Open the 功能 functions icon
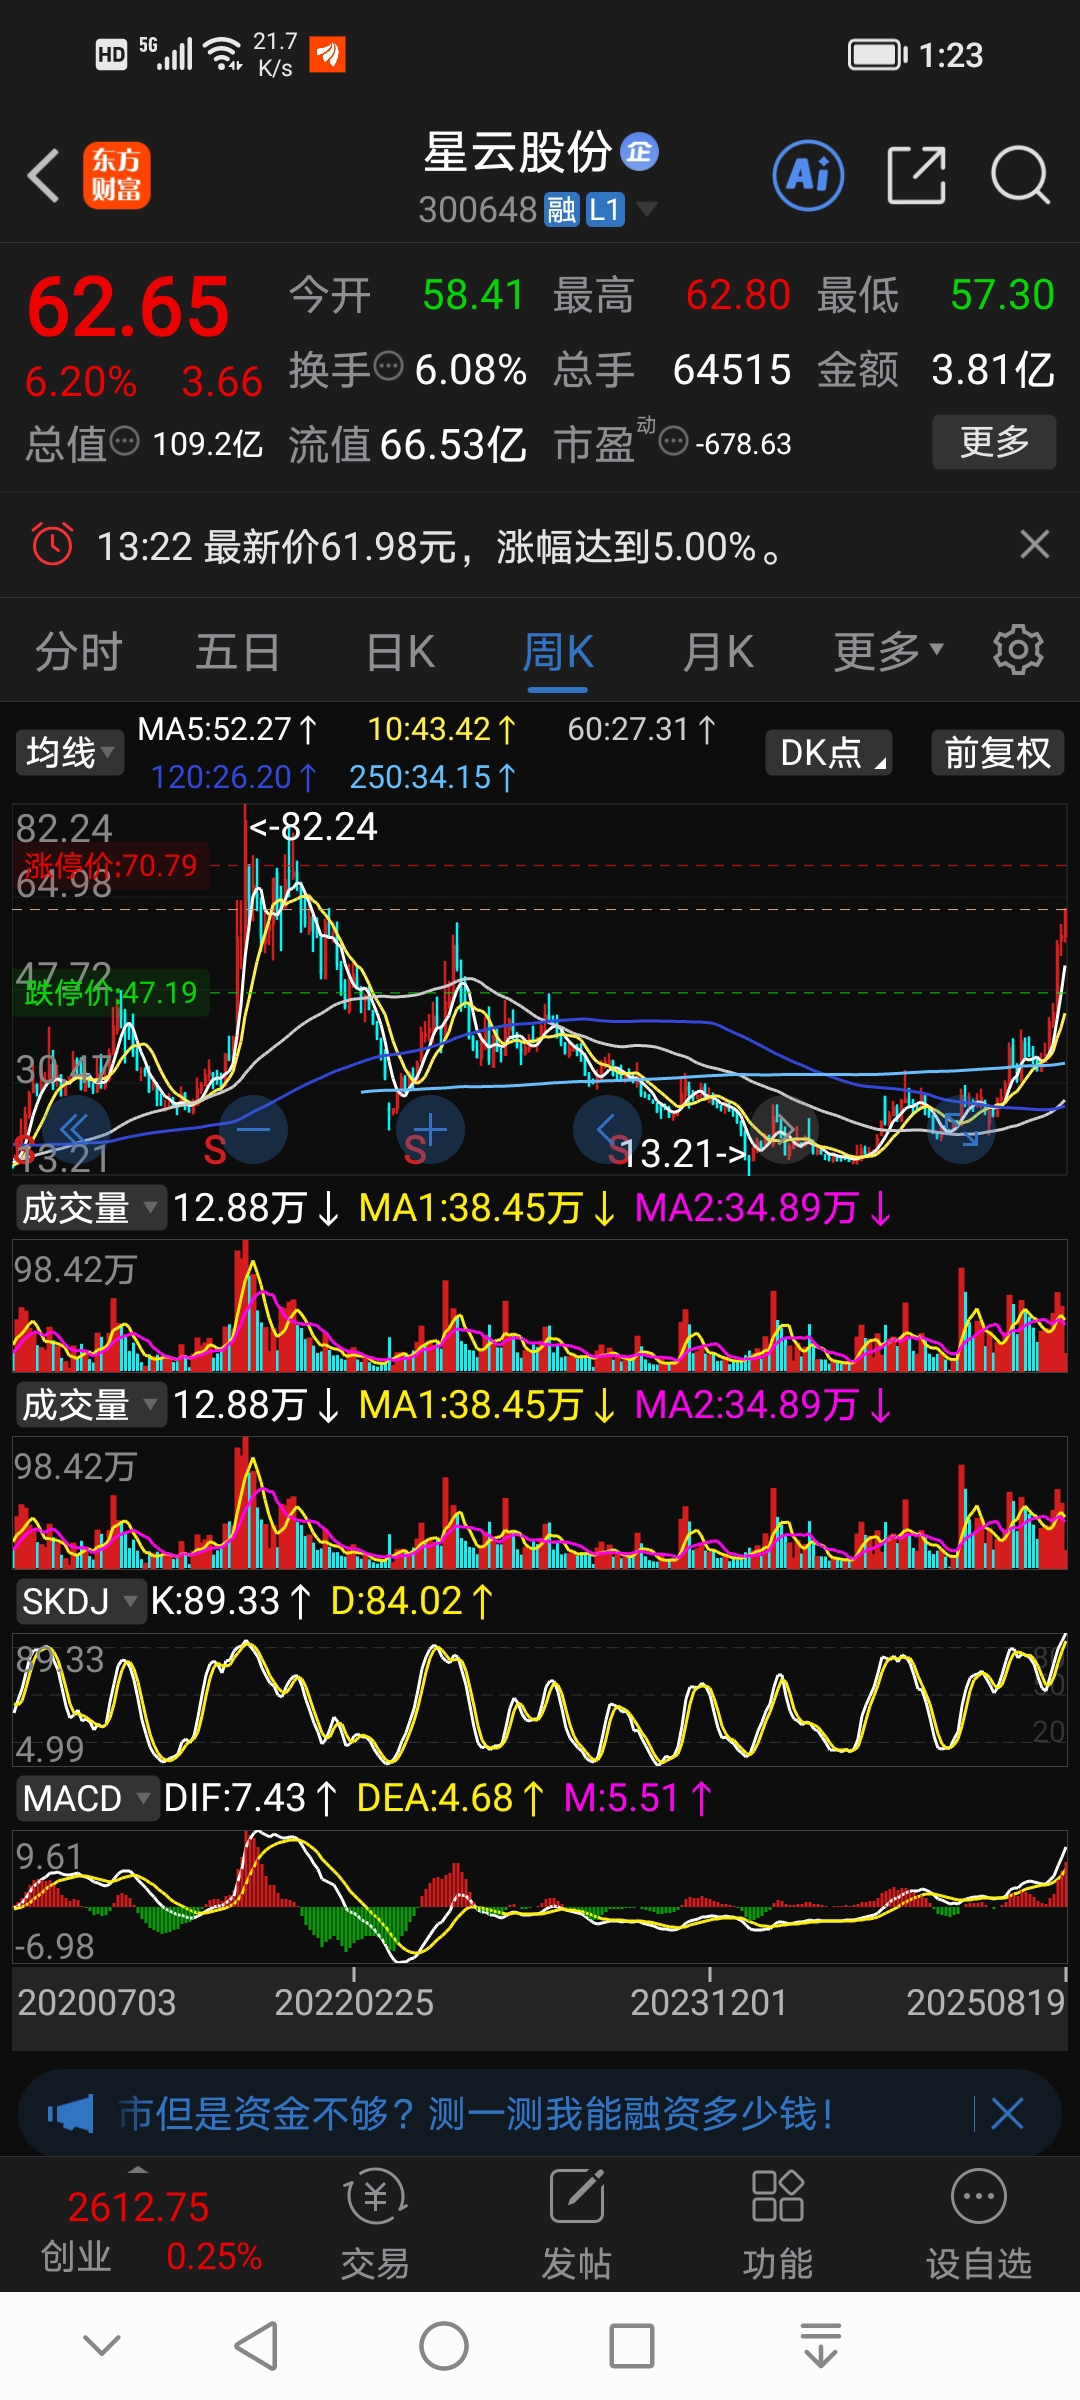 (778, 2224)
